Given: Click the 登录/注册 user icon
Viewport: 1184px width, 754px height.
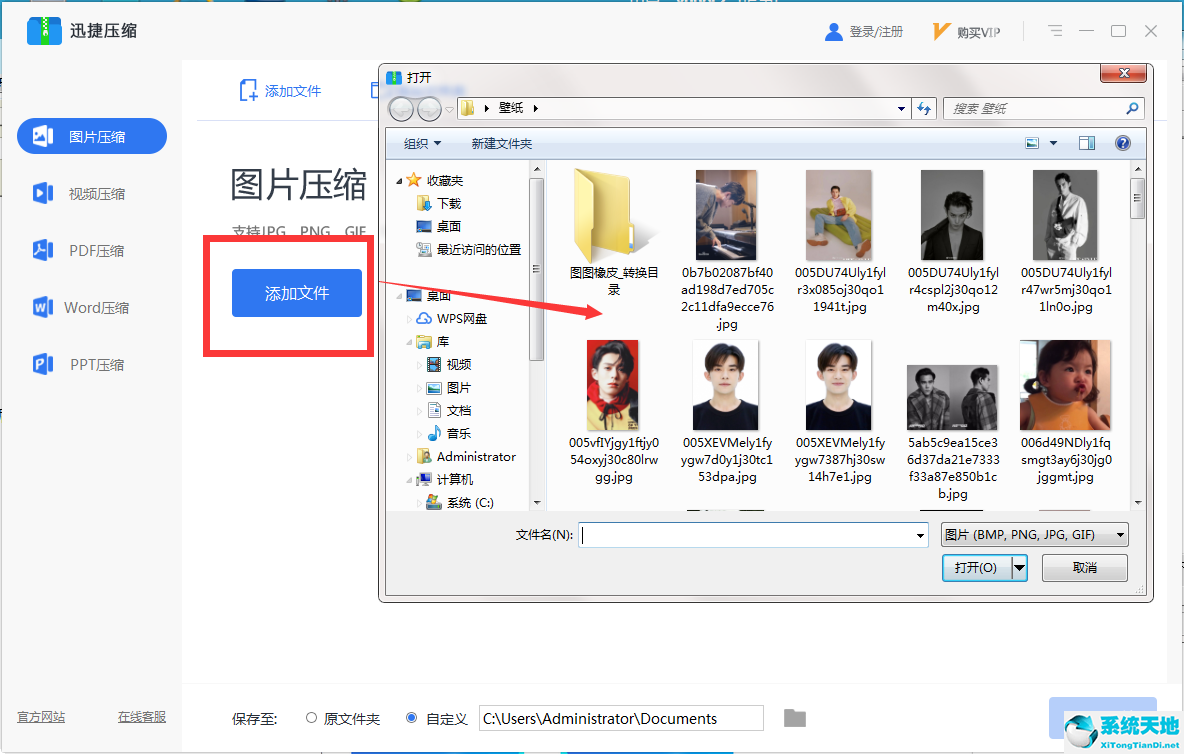Looking at the screenshot, I should point(834,32).
